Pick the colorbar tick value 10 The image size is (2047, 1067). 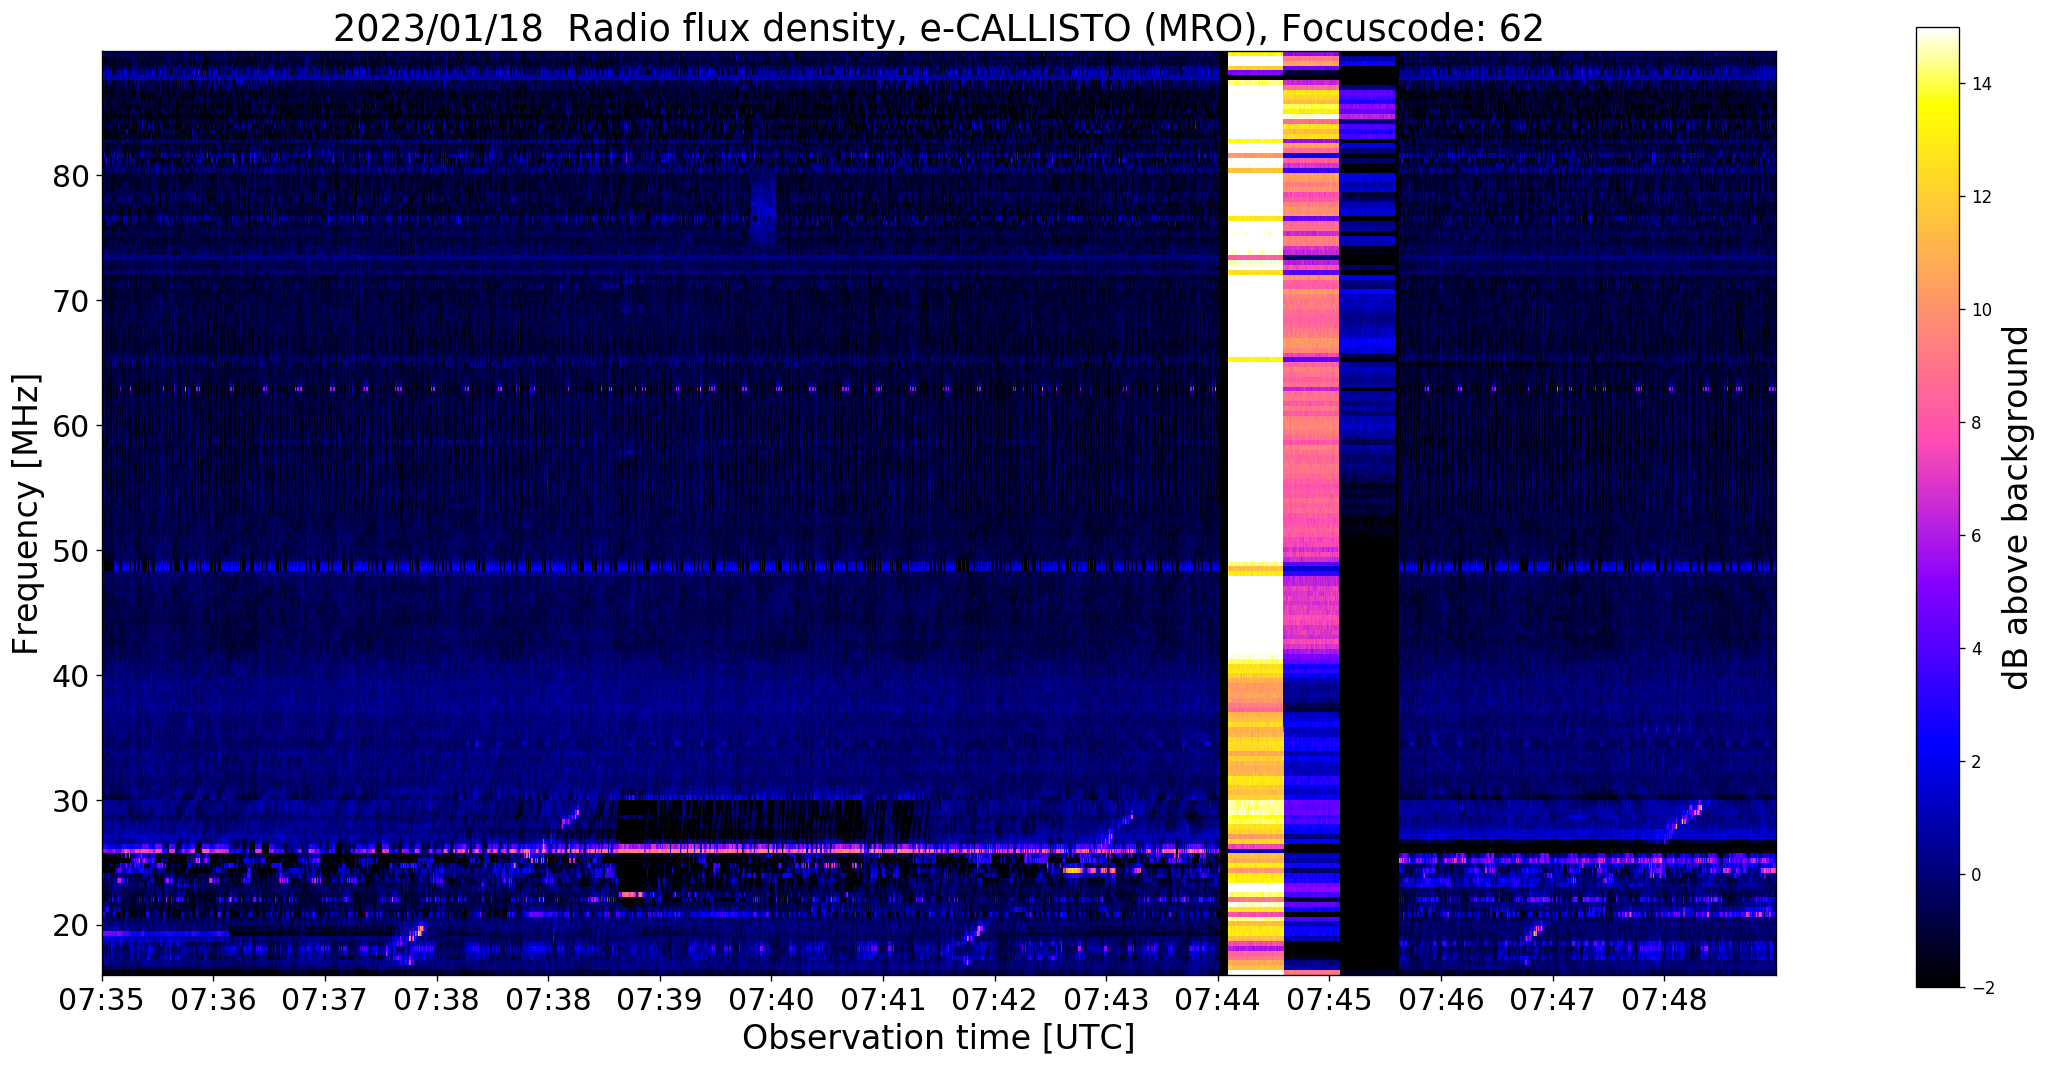point(1980,310)
